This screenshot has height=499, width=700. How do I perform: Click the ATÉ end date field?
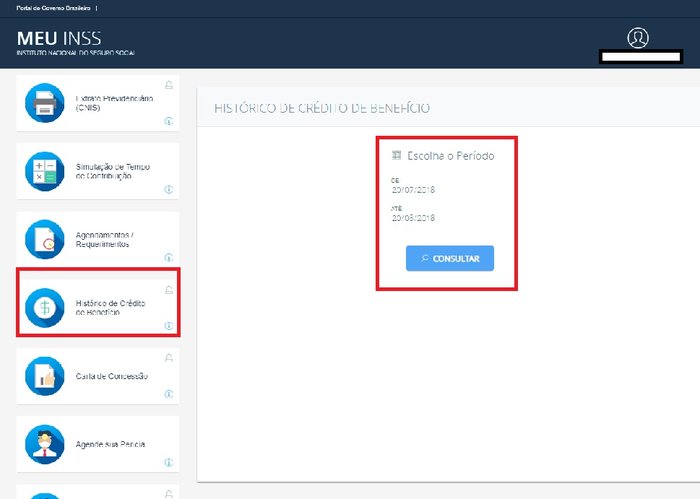[x=413, y=218]
